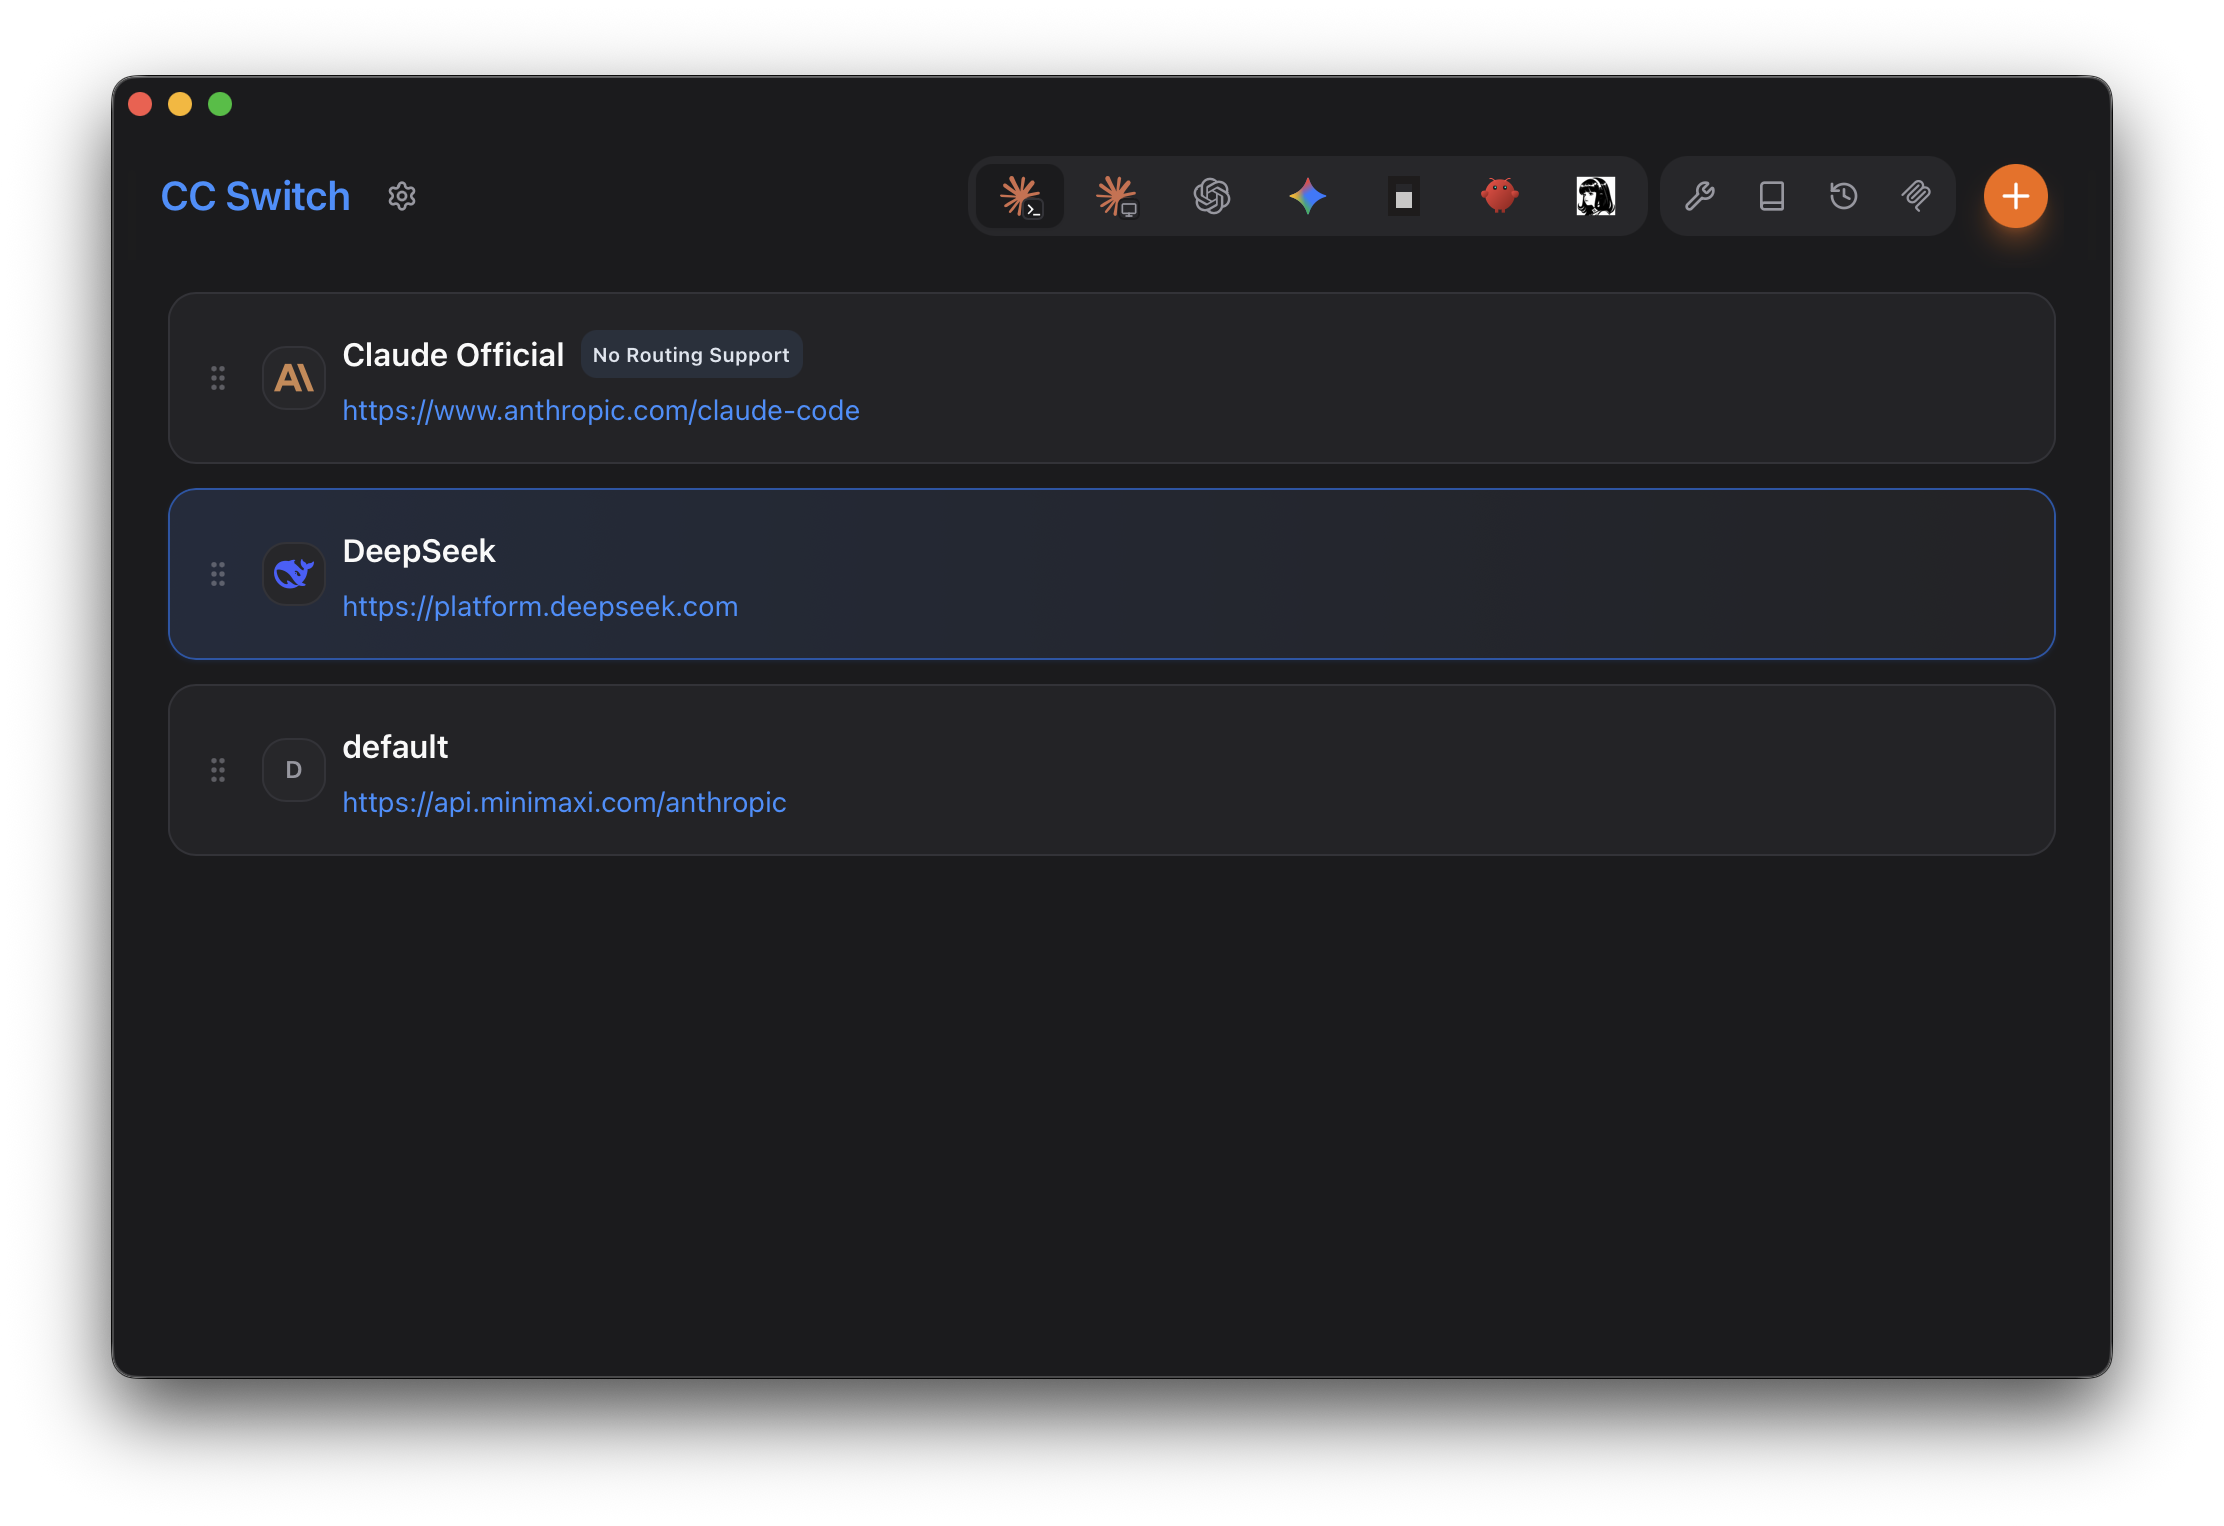2224x1526 pixels.
Task: Minimize the window with yellow button
Action: (x=180, y=104)
